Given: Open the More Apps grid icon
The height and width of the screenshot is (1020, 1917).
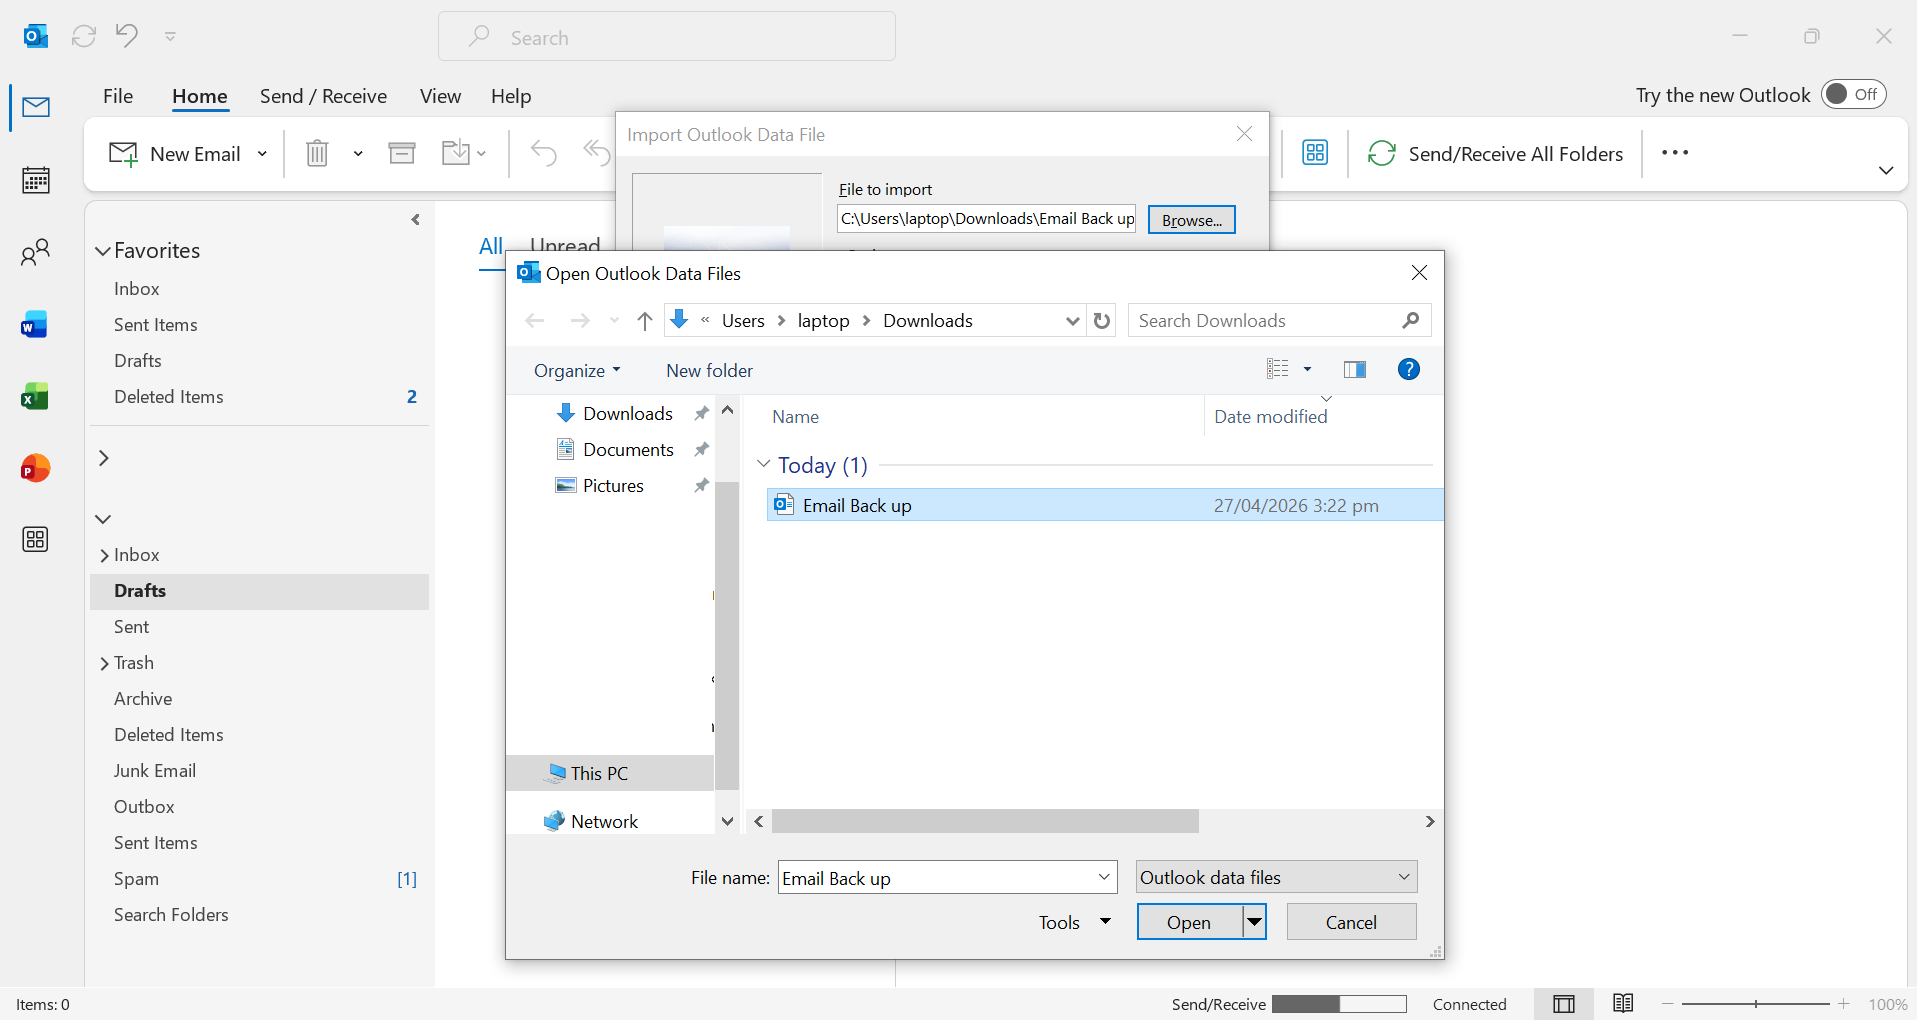Looking at the screenshot, I should [35, 540].
